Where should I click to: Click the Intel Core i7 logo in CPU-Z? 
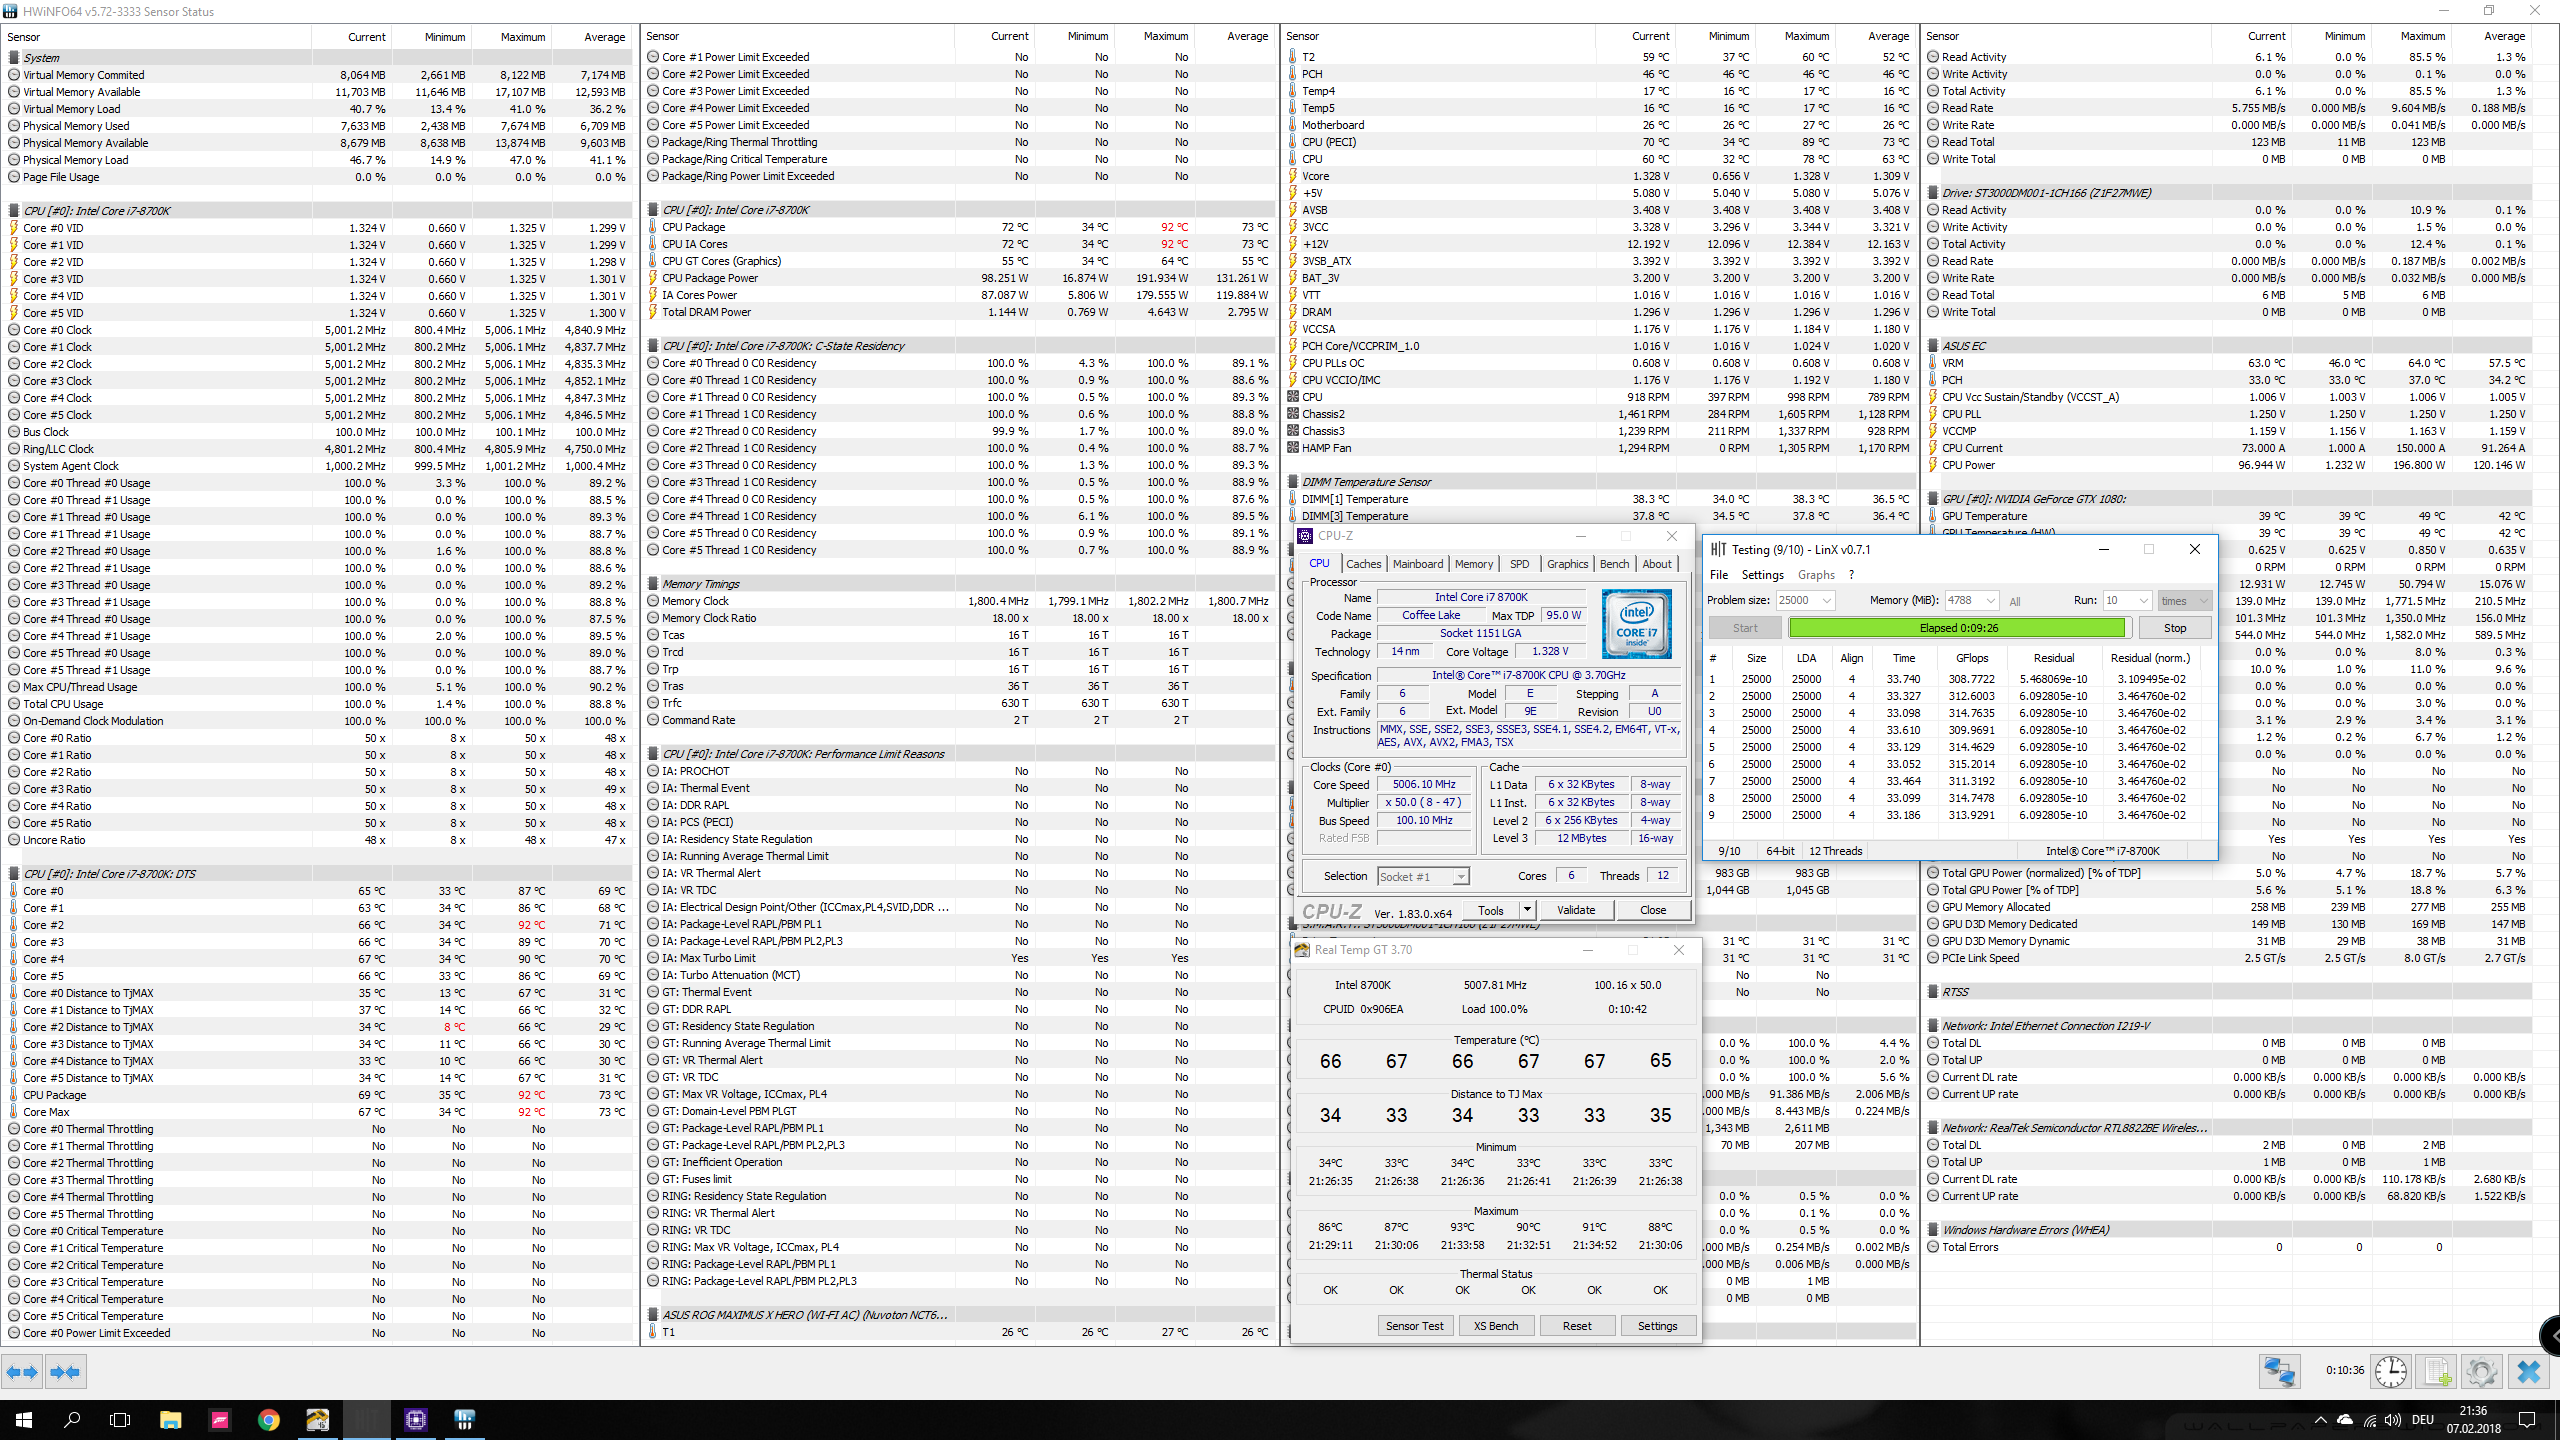click(1636, 624)
